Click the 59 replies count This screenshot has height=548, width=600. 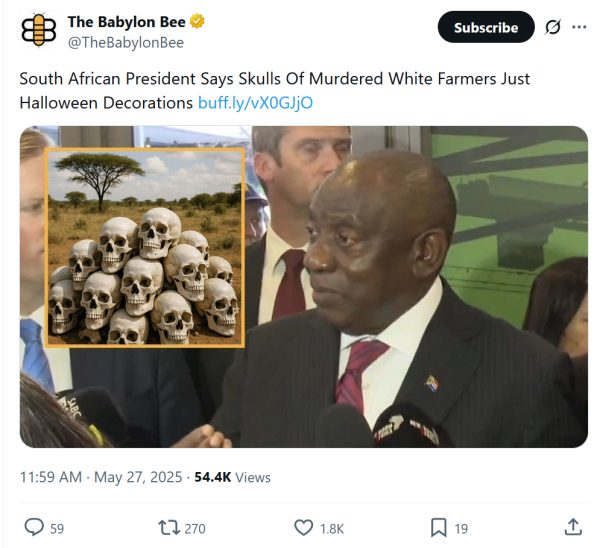57,528
